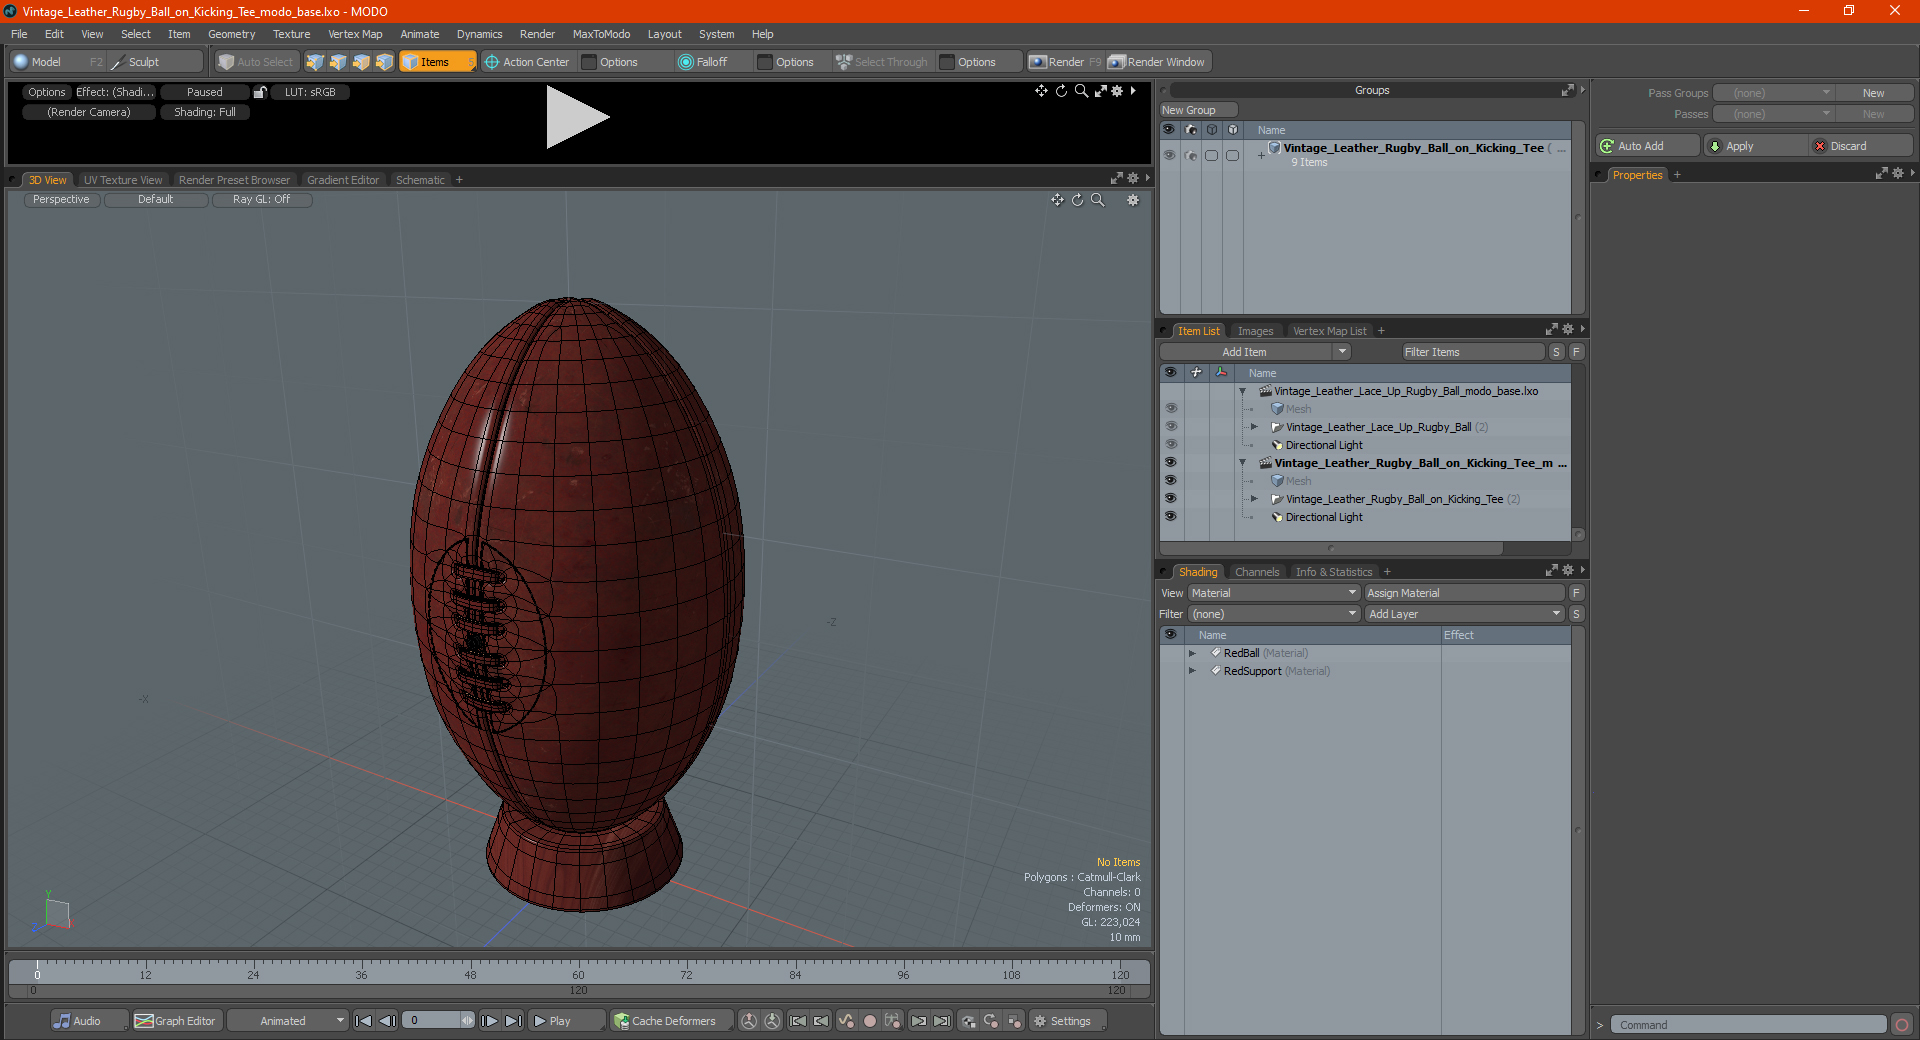The image size is (1920, 1040).
Task: Click Render F9 button
Action: coord(1065,62)
